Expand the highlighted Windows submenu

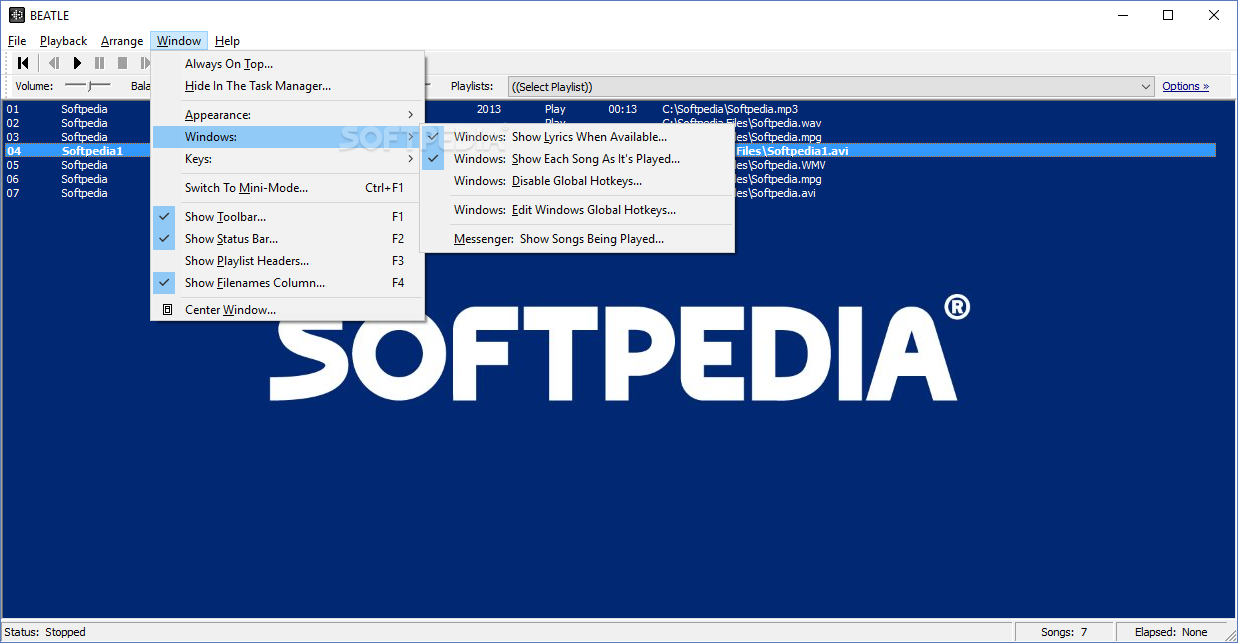click(x=289, y=137)
